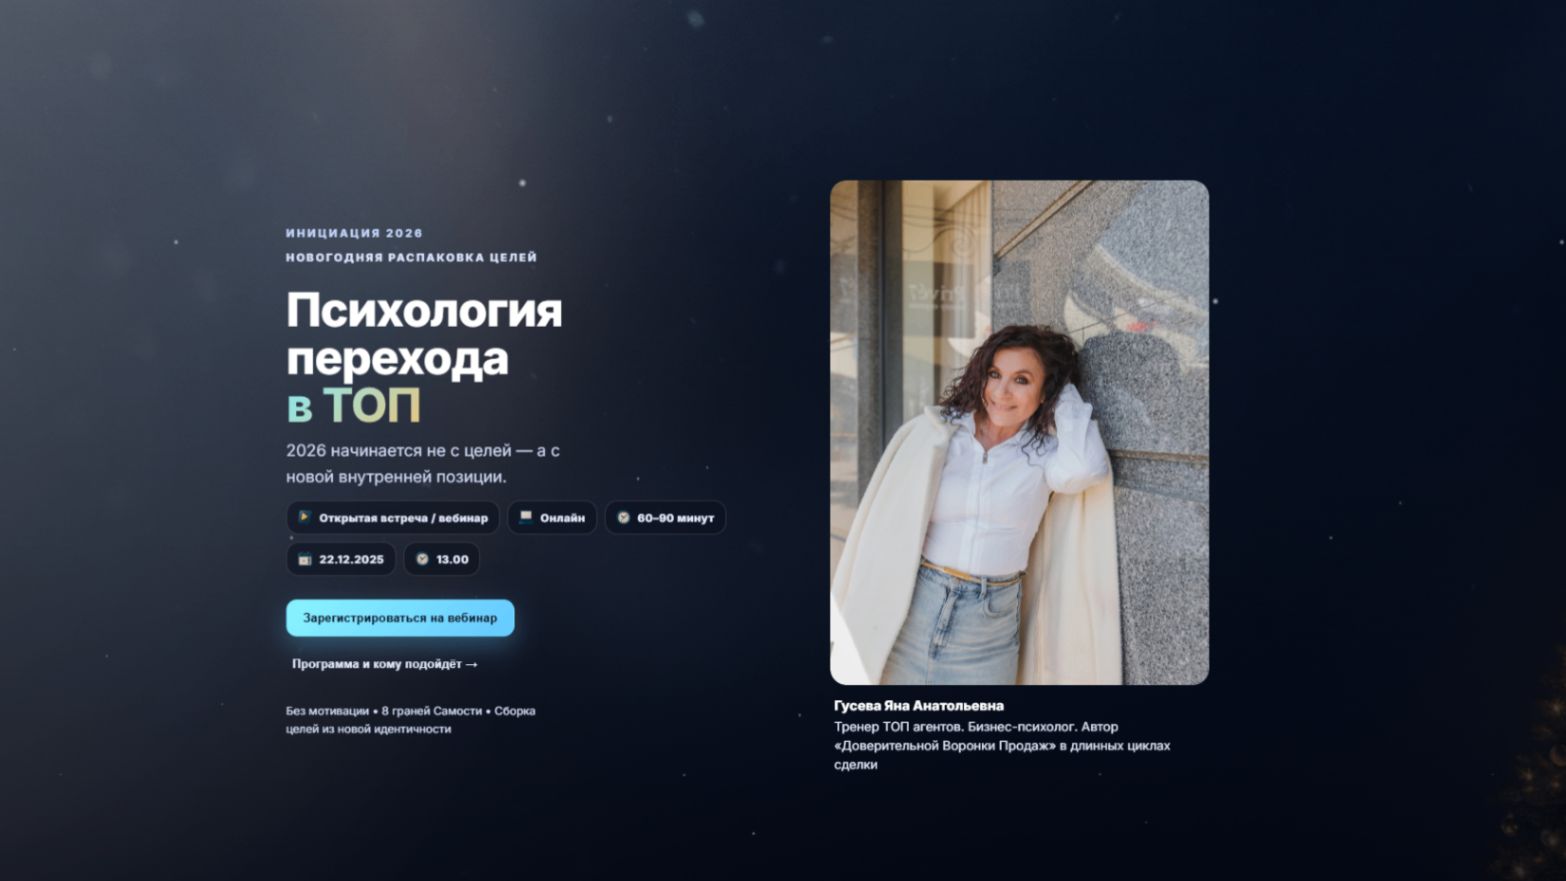
Task: Select the 60–90 минут duration chip
Action: tap(665, 518)
